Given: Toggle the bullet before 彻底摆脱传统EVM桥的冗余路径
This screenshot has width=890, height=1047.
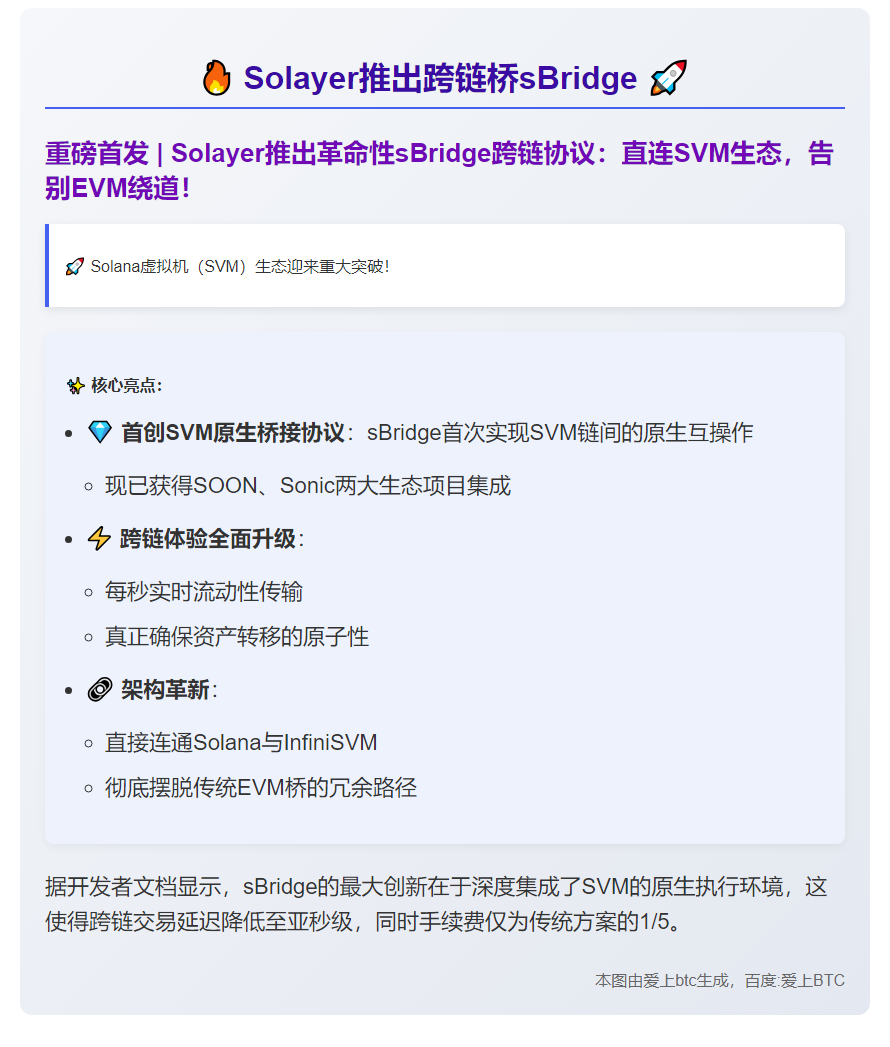Looking at the screenshot, I should click(86, 788).
